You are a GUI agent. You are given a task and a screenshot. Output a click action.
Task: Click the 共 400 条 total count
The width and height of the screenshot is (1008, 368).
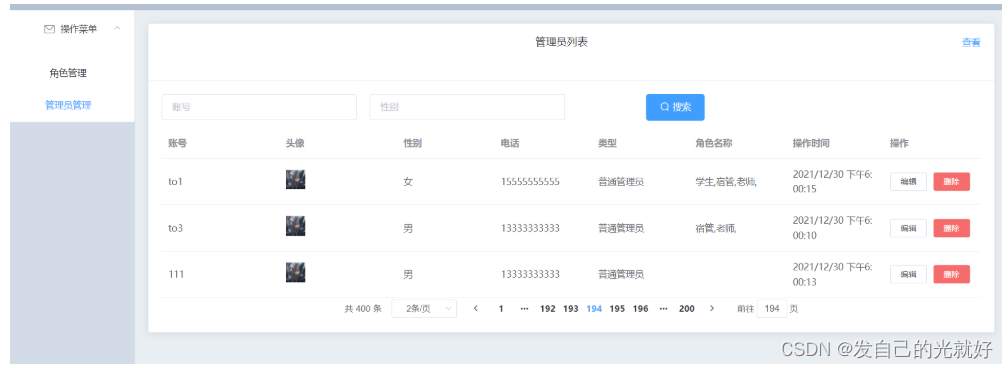pyautogui.click(x=363, y=309)
